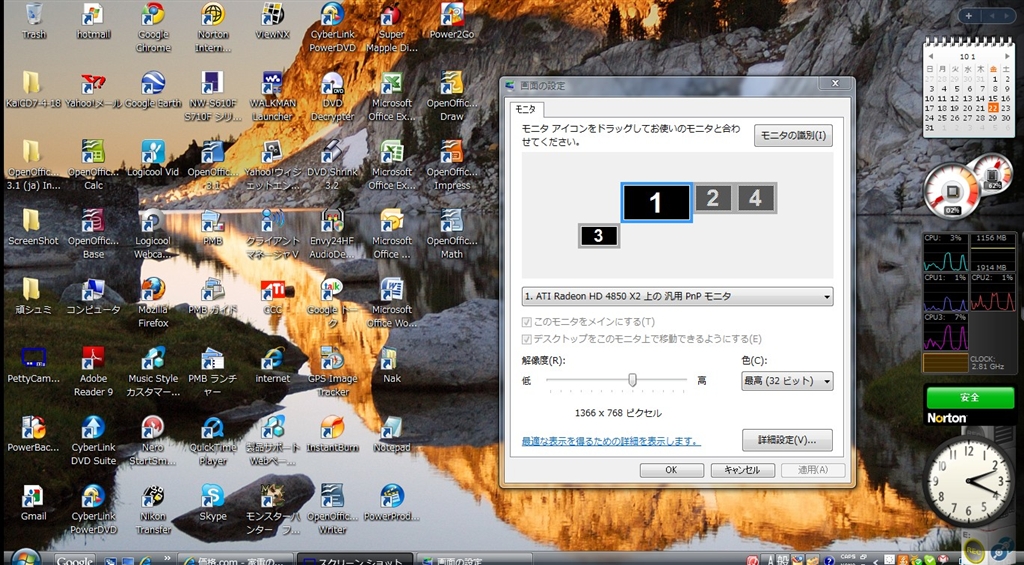Open the OpenOffice Draw shortcut
The image size is (1024, 565).
pos(451,96)
